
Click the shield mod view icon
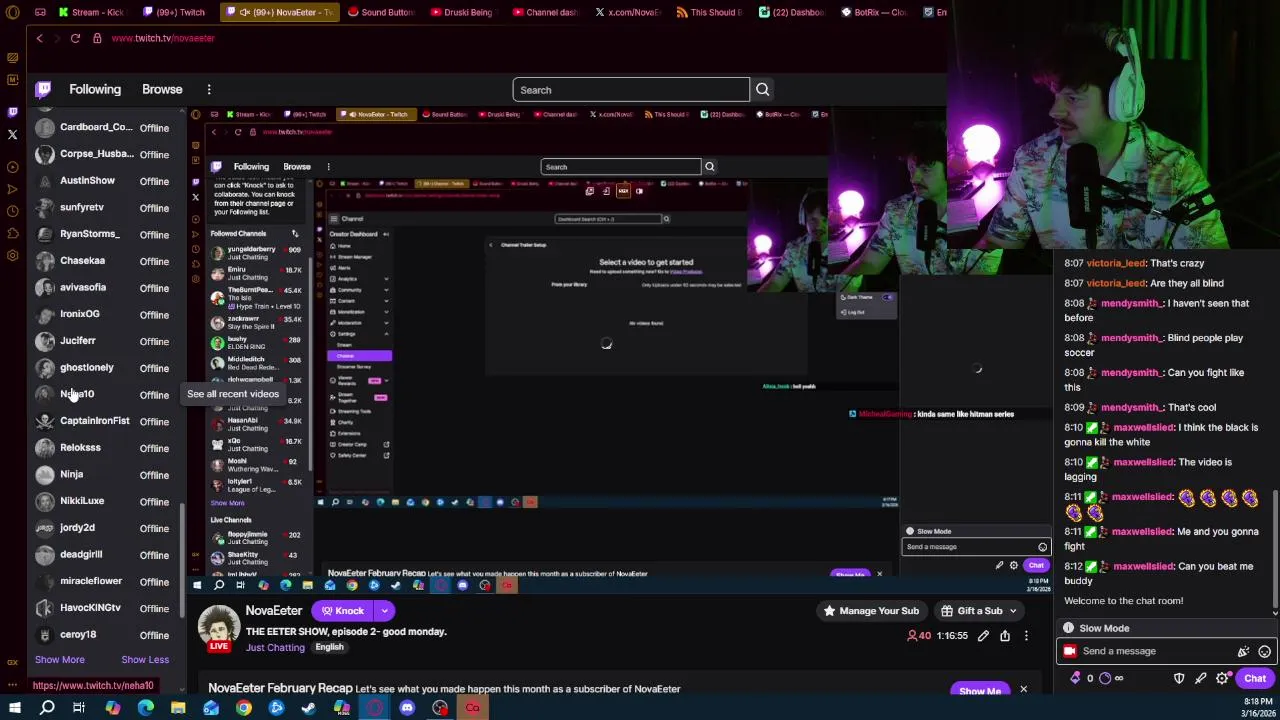(1179, 678)
